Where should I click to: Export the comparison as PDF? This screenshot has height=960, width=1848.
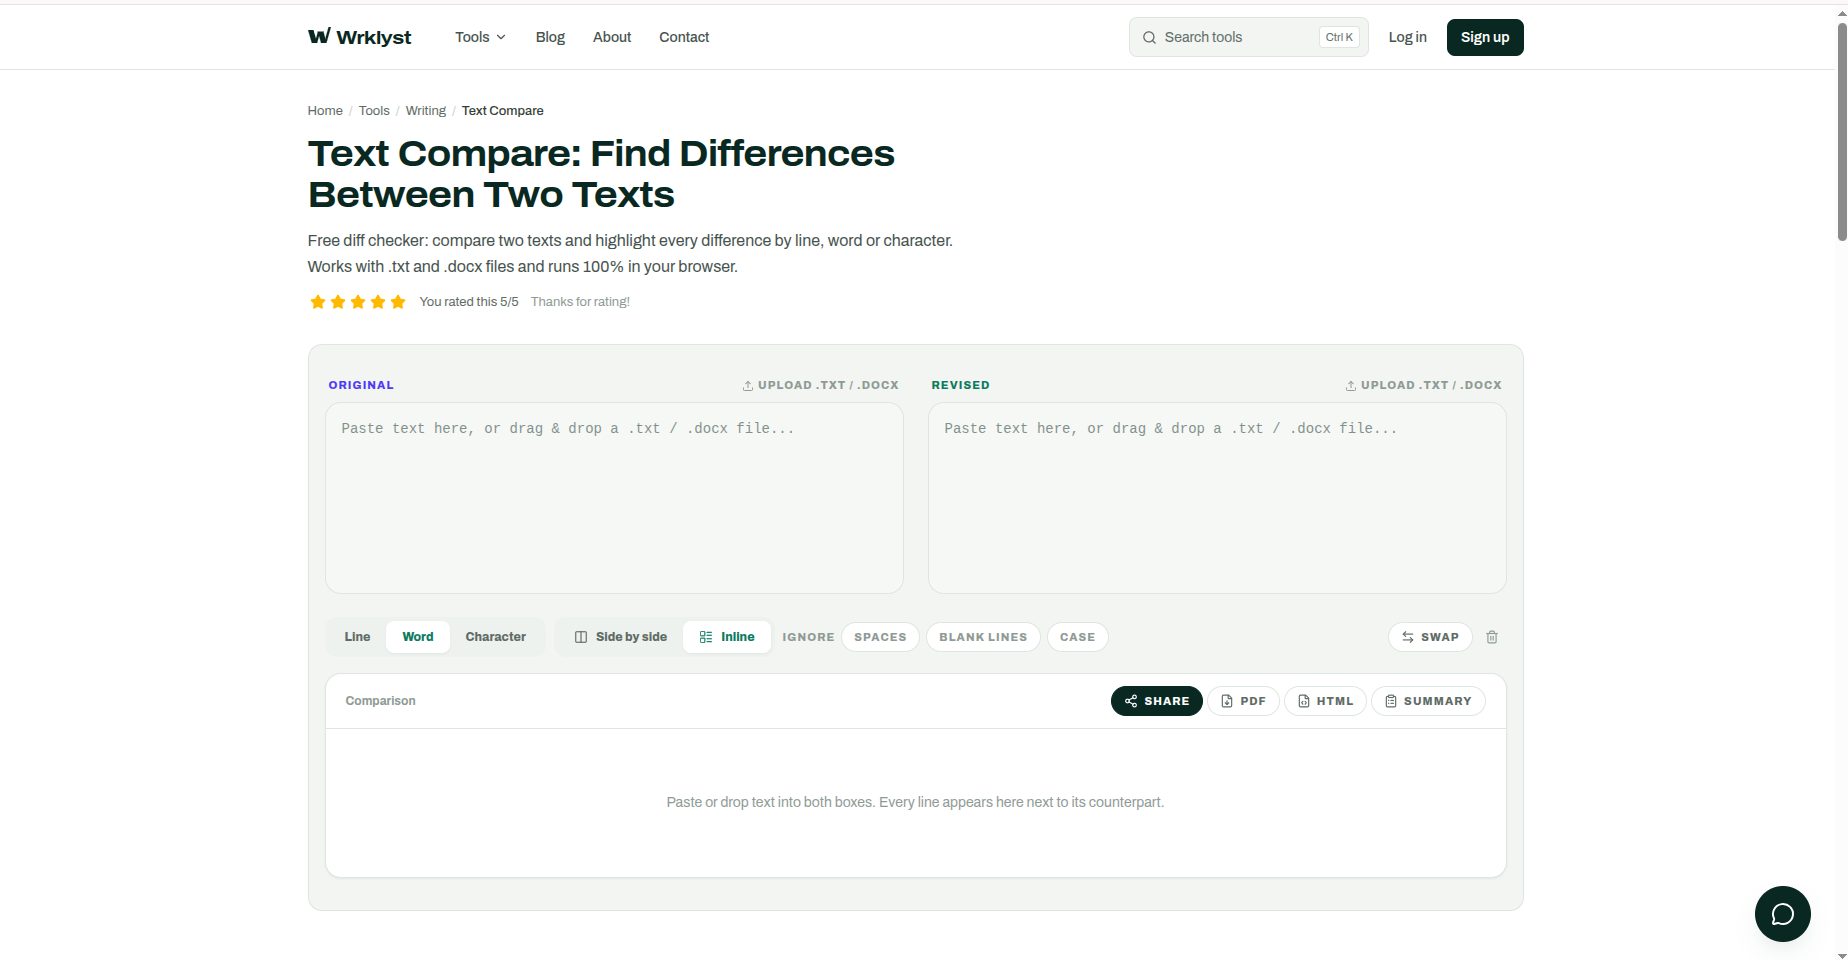pyautogui.click(x=1243, y=701)
